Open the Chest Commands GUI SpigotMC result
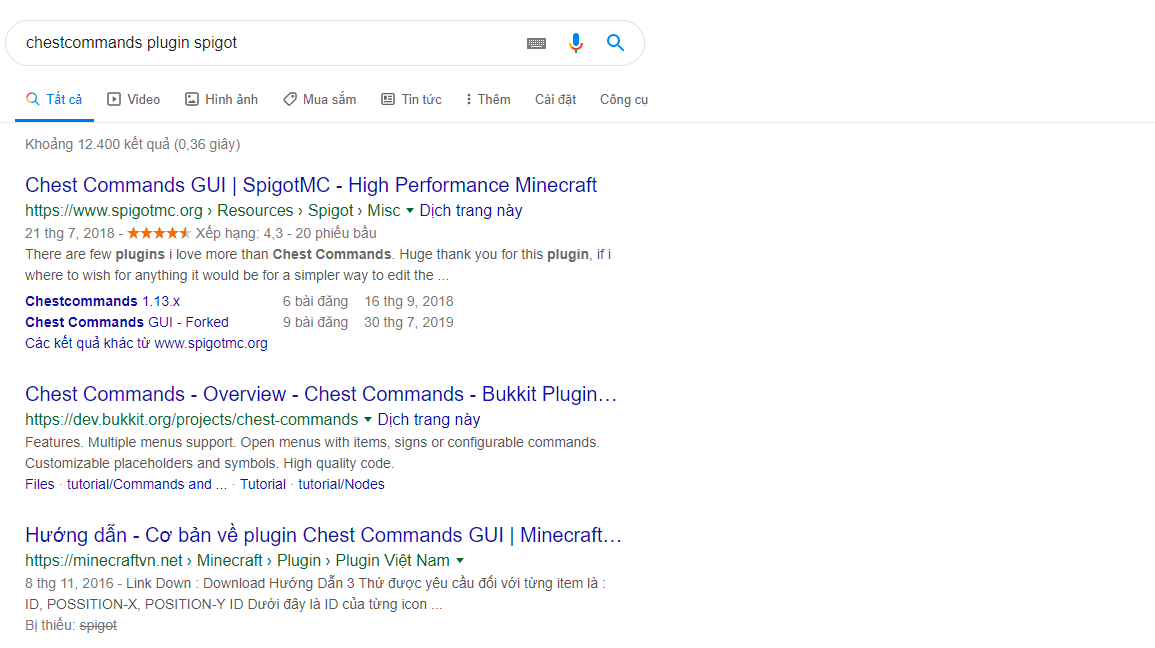This screenshot has width=1155, height=648. coord(311,185)
